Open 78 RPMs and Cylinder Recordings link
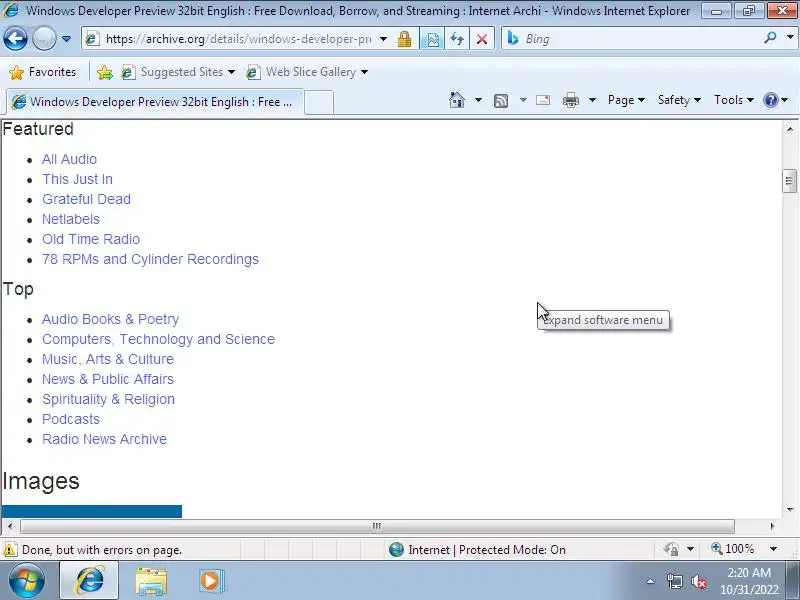800x600 pixels. [151, 259]
